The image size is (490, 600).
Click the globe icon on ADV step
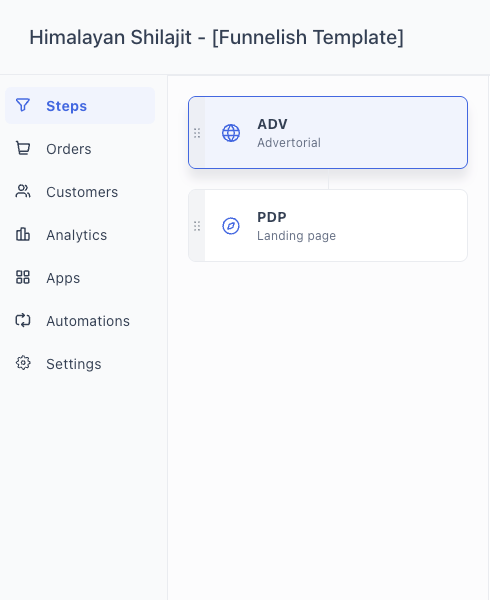point(231,133)
